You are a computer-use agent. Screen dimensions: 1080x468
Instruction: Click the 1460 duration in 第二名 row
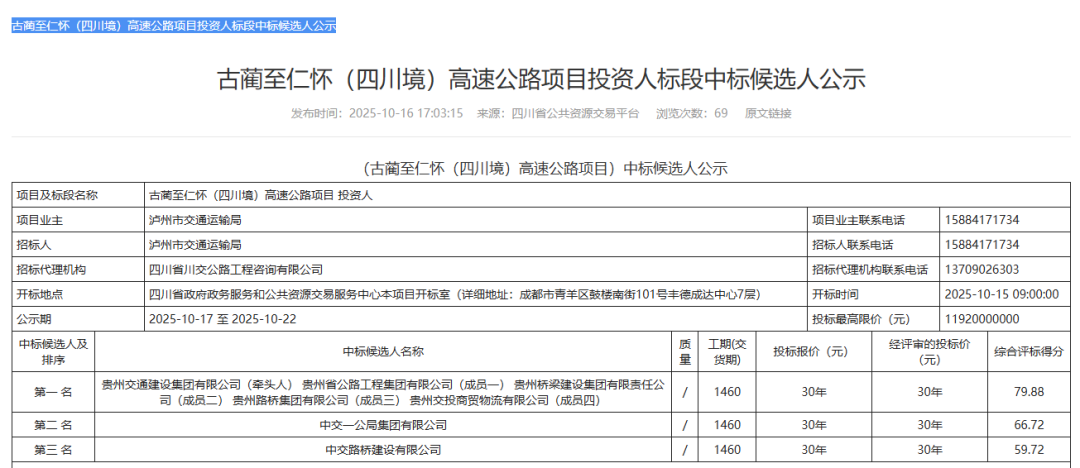(727, 425)
